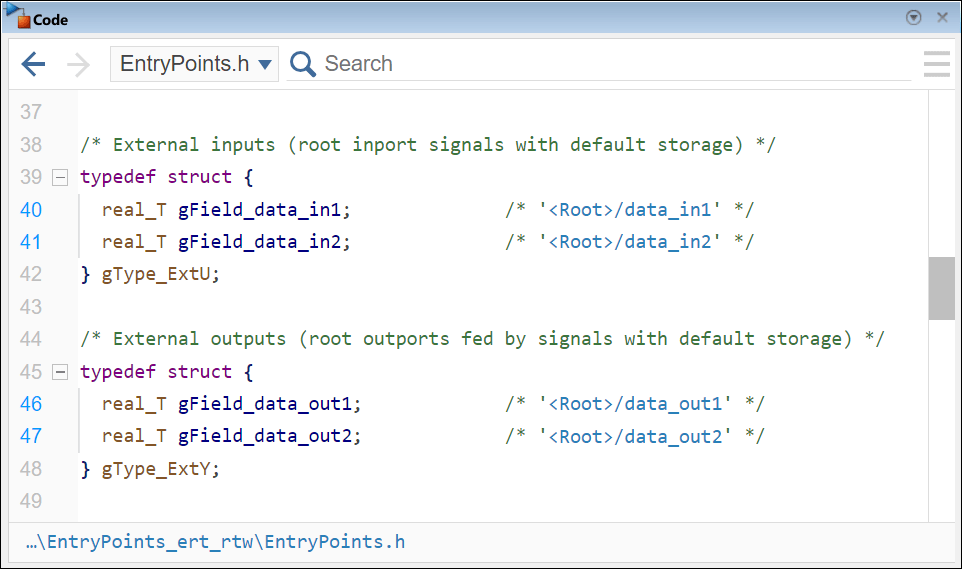
Task: Click line number 46
Action: [31, 404]
